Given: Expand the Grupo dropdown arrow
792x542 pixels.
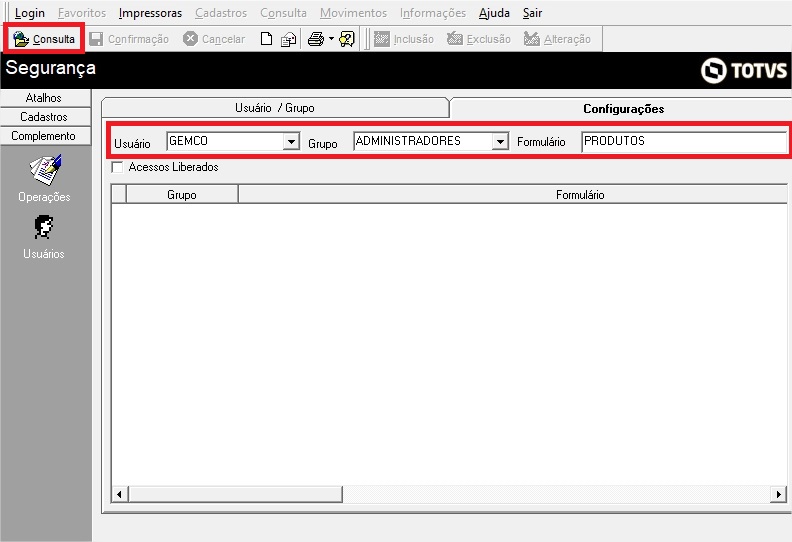Looking at the screenshot, I should tap(500, 141).
